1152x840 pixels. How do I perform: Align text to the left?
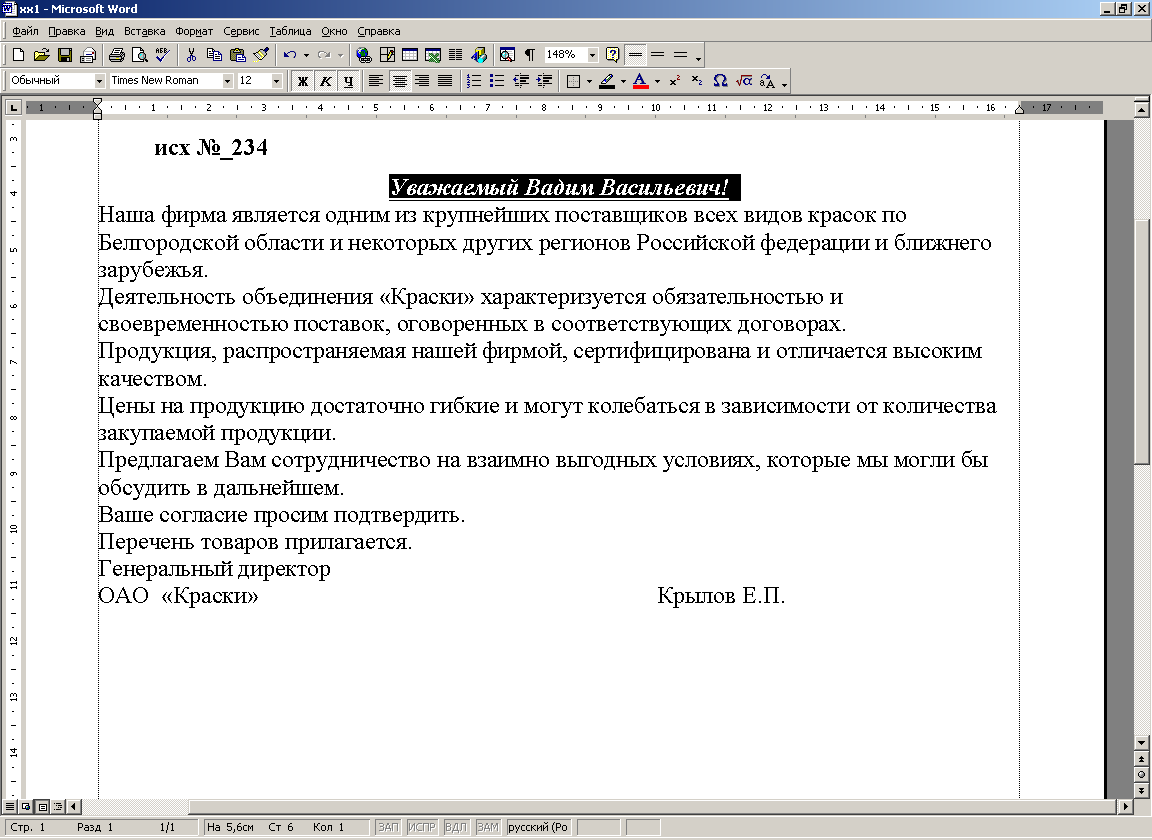point(376,81)
